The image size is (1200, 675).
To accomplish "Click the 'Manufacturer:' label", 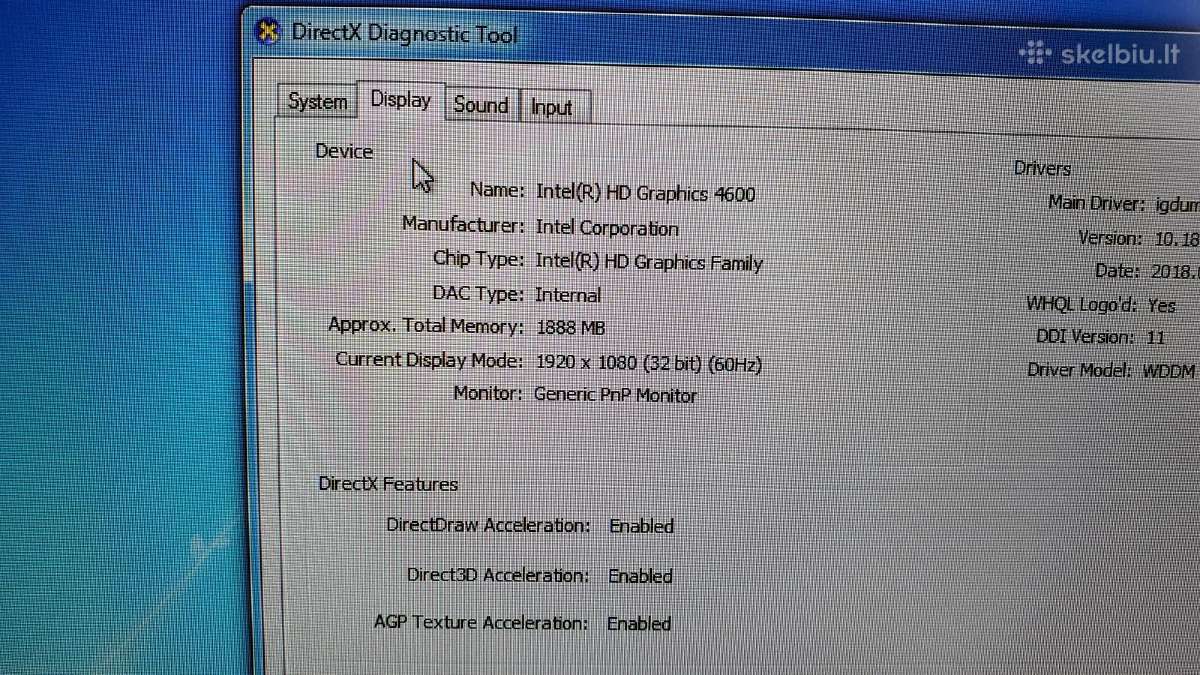I will [x=463, y=224].
